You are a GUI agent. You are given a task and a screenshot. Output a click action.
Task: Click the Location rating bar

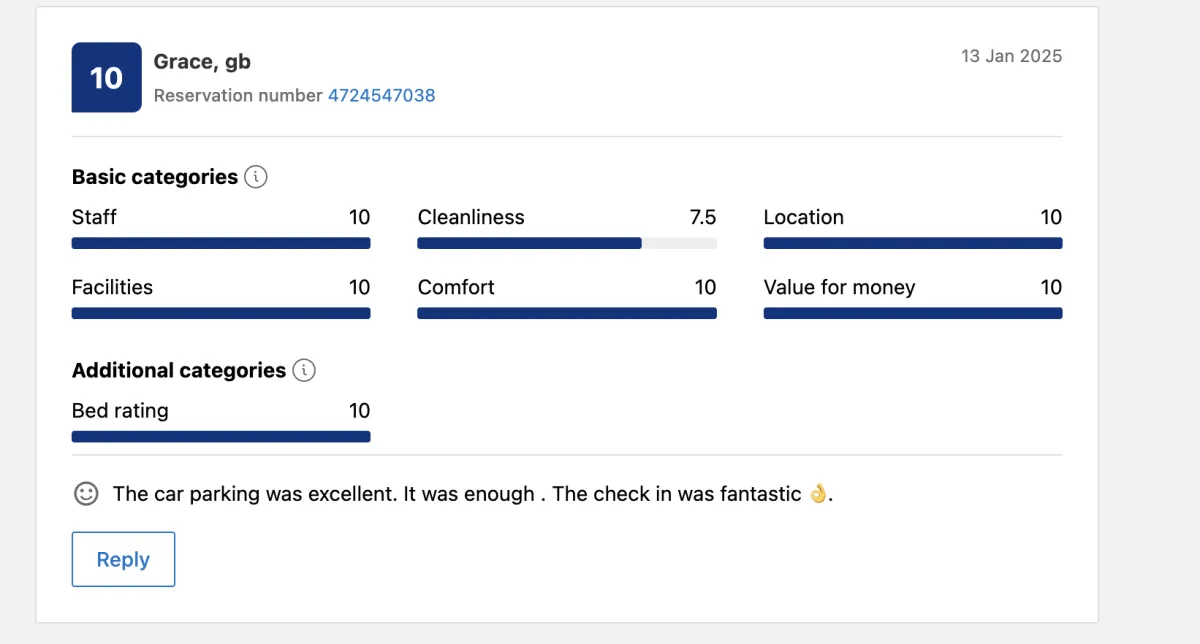pos(912,243)
